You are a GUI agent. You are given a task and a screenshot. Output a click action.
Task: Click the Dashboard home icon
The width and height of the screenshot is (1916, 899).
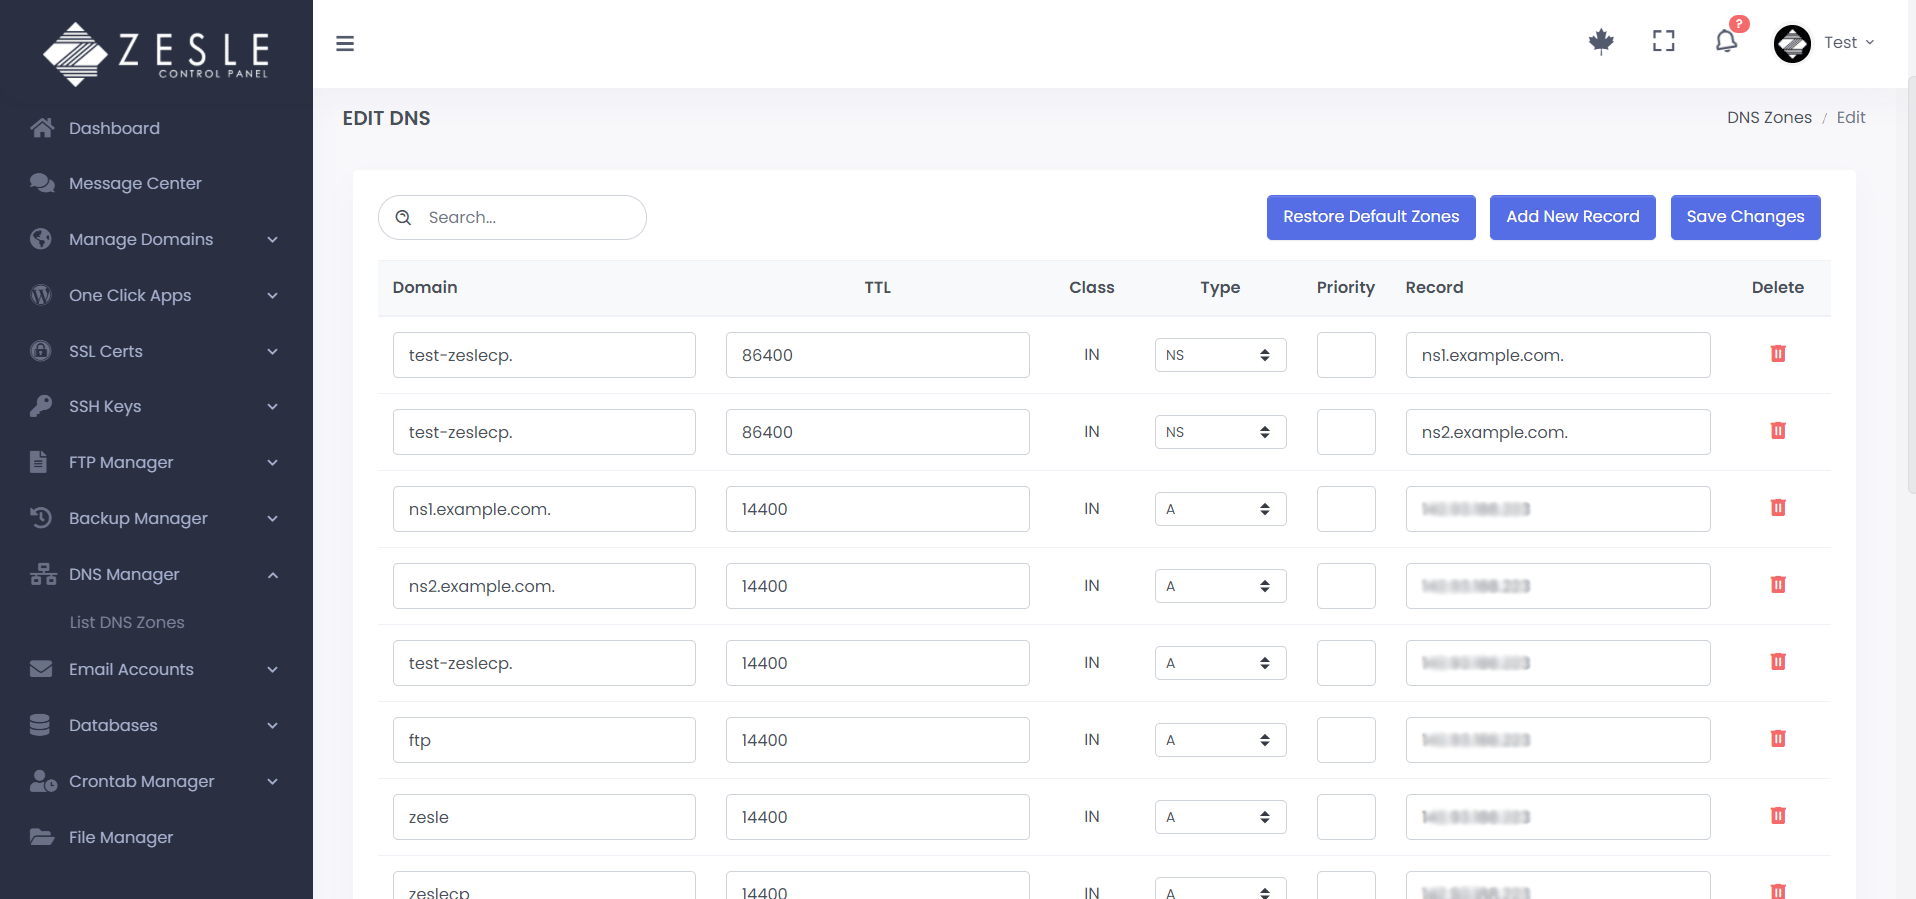coord(42,128)
